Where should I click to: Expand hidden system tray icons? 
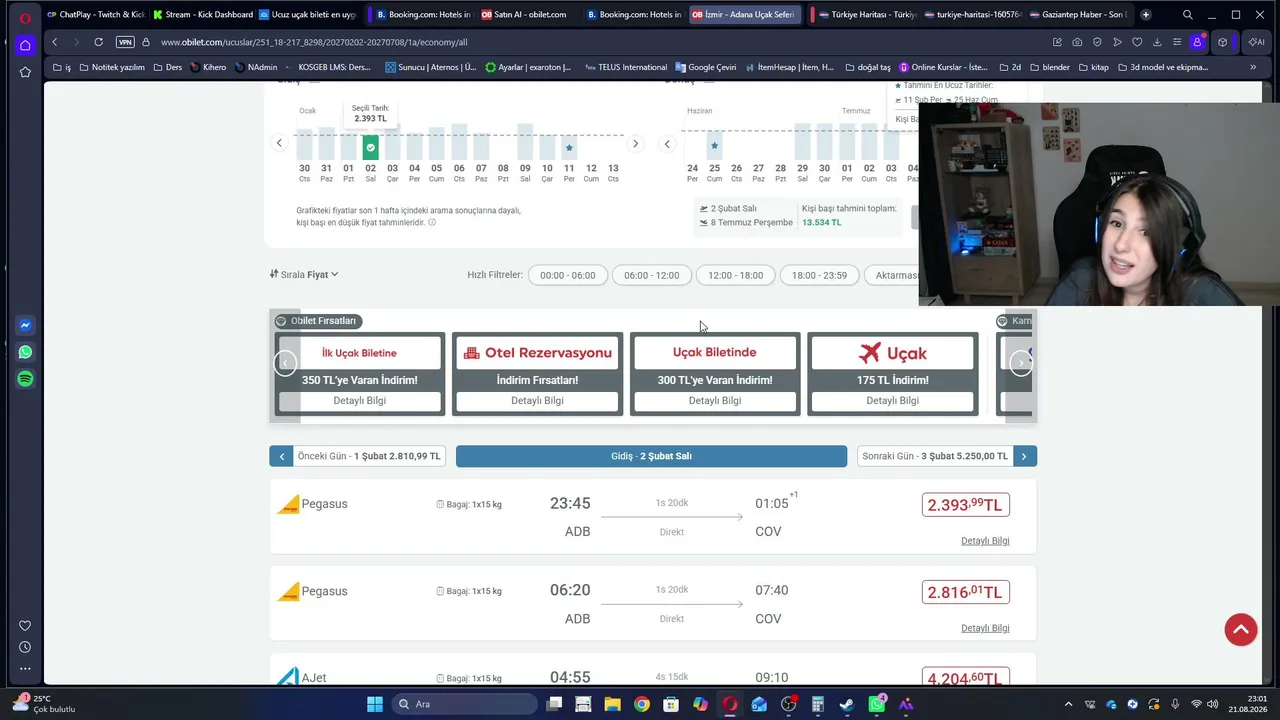pos(1068,704)
